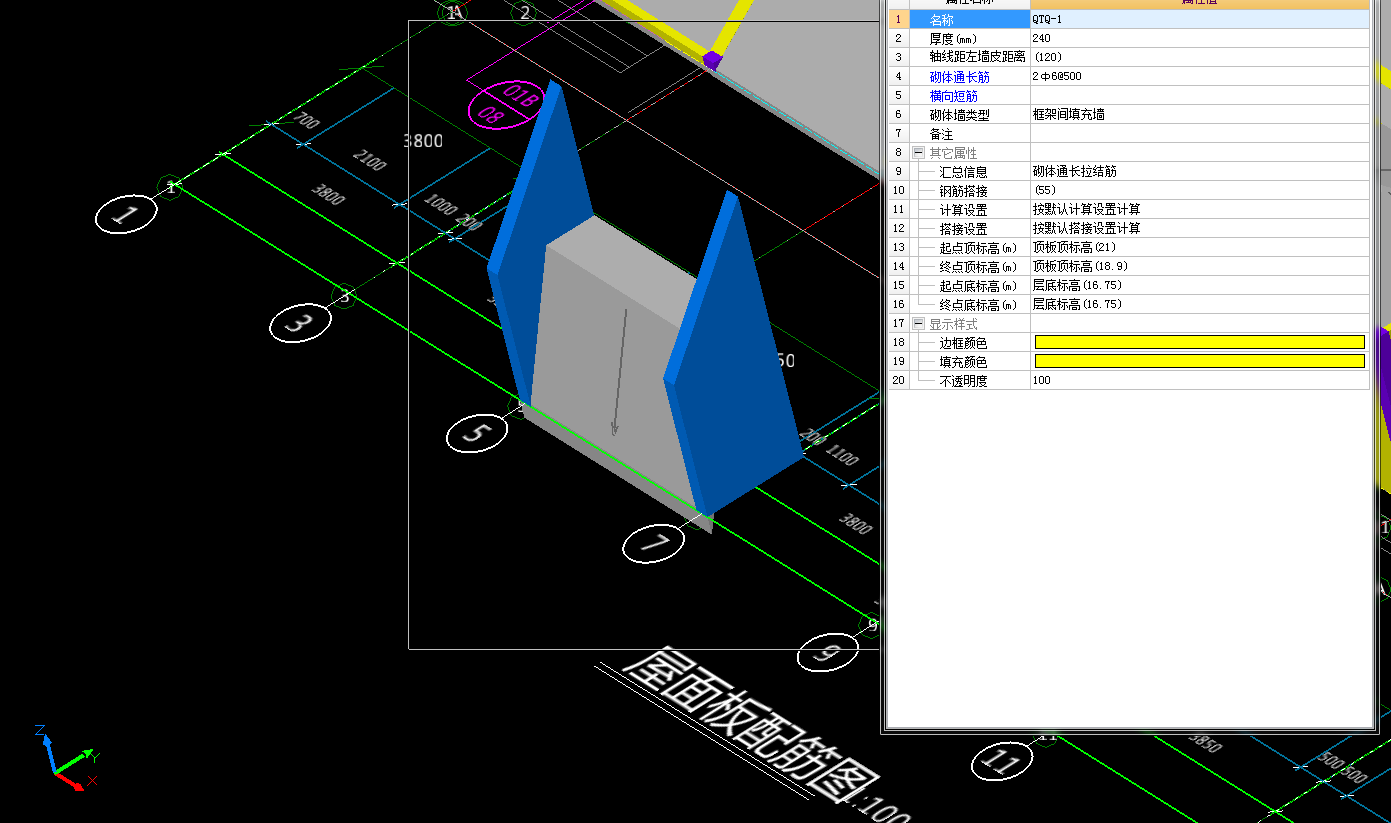Click axis bubble number 2 at top

[x=525, y=13]
